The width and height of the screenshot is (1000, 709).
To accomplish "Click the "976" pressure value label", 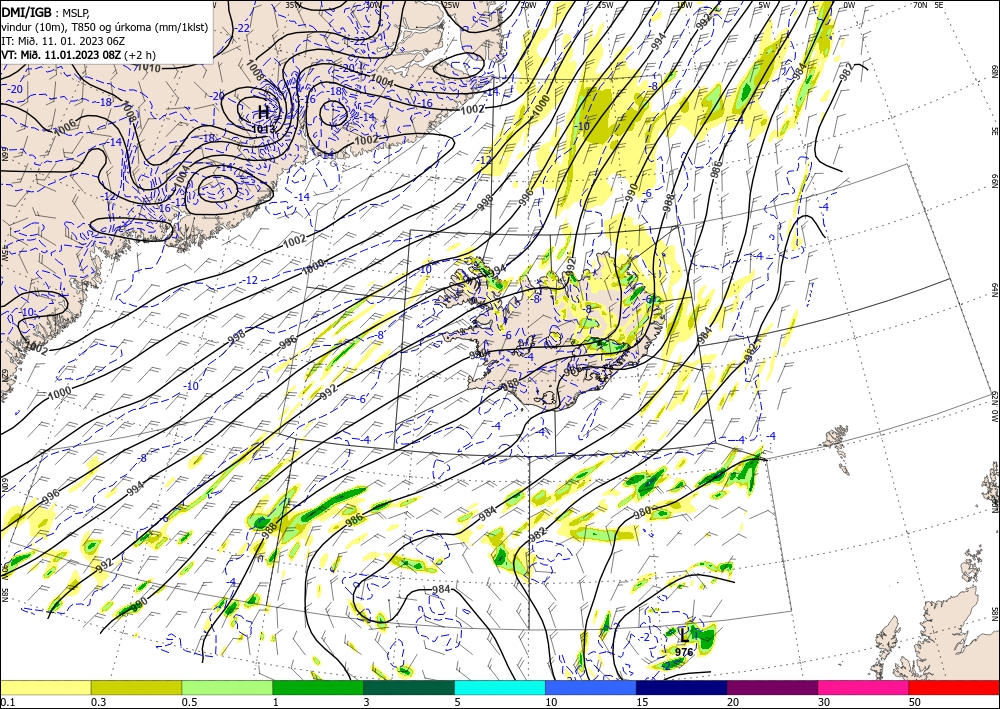I will tap(684, 652).
